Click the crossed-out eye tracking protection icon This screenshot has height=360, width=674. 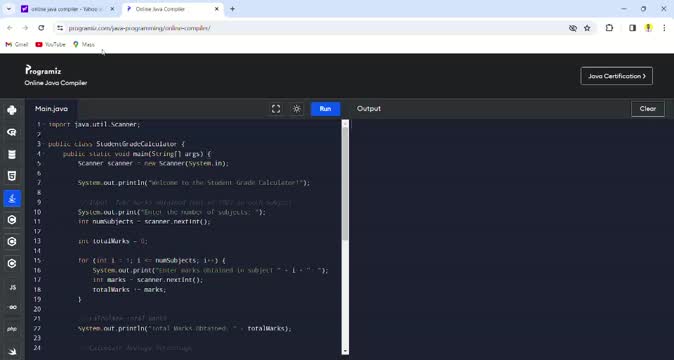click(x=573, y=28)
